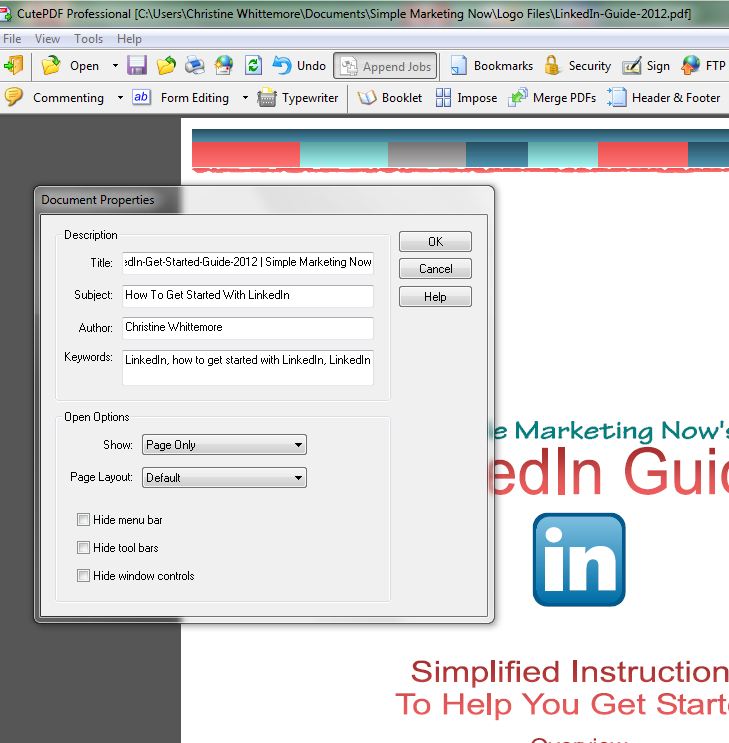Click the Impose grid icon

[x=443, y=98]
